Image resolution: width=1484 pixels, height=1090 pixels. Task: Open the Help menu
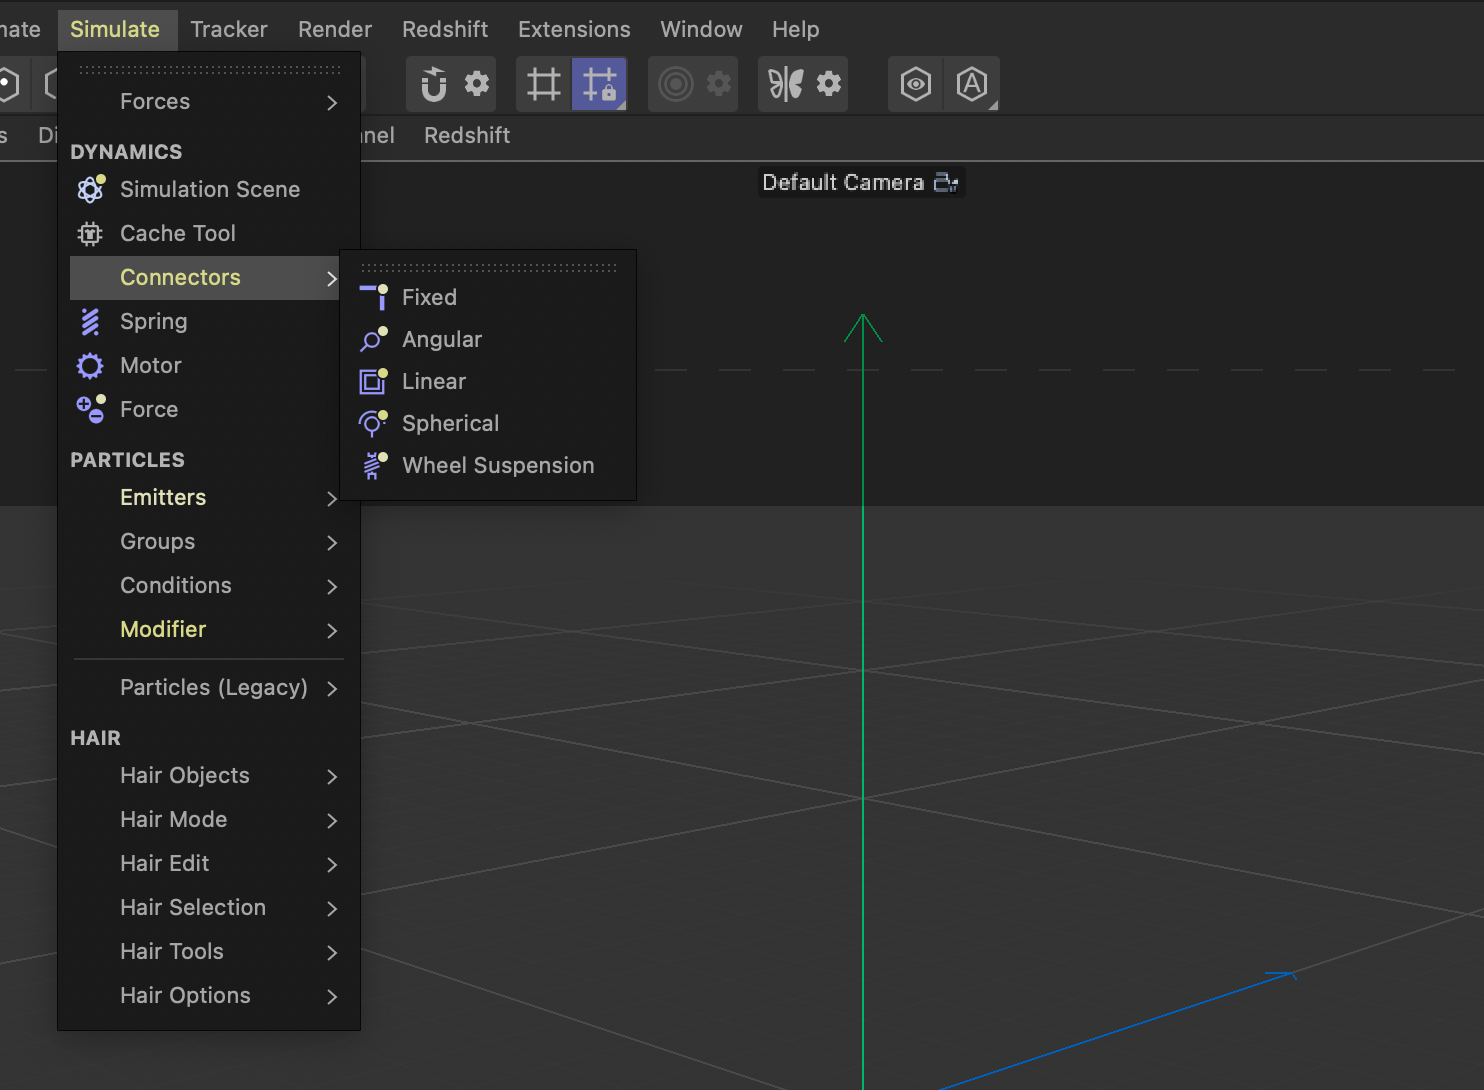(796, 29)
